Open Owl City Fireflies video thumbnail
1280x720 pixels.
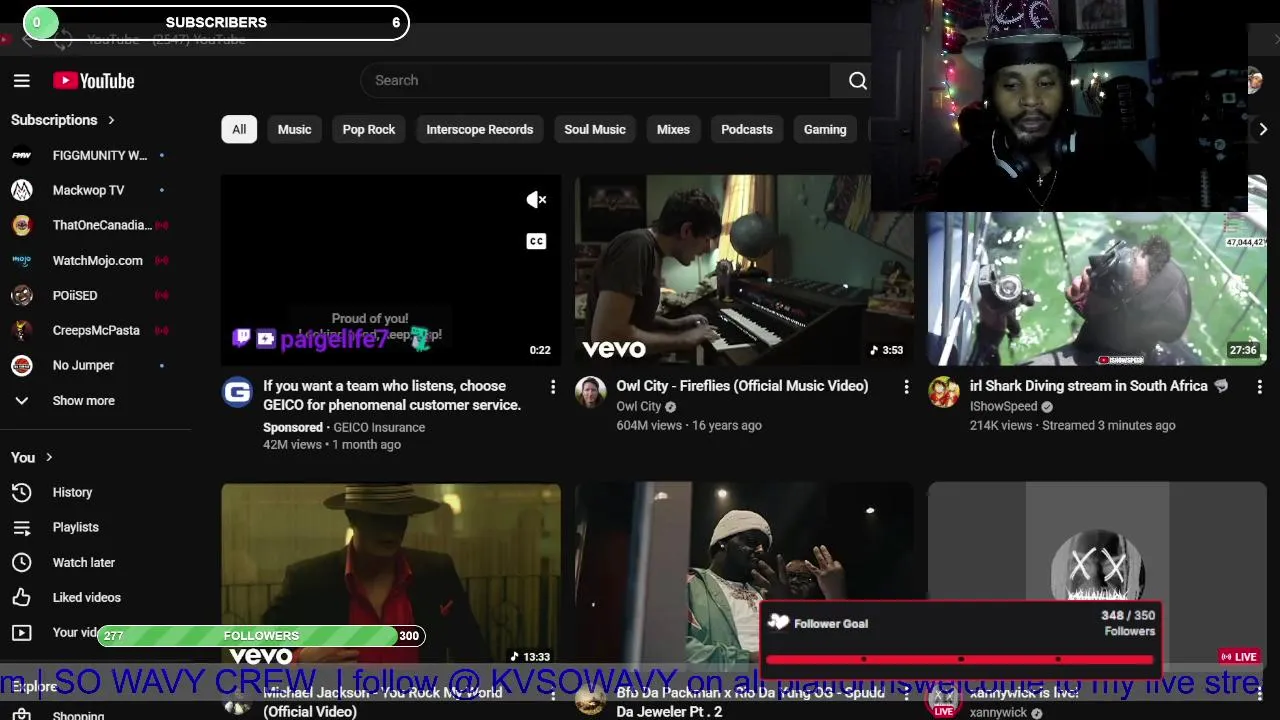coord(743,270)
